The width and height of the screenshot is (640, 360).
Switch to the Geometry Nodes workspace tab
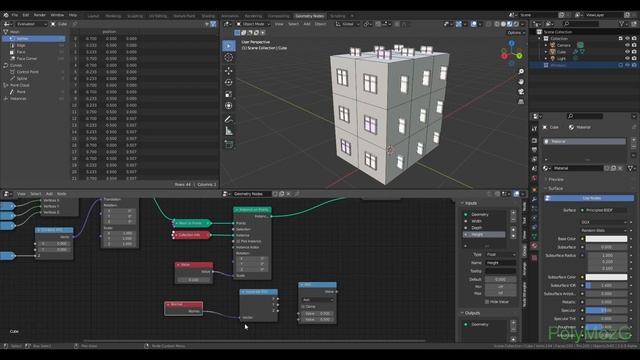tap(309, 16)
